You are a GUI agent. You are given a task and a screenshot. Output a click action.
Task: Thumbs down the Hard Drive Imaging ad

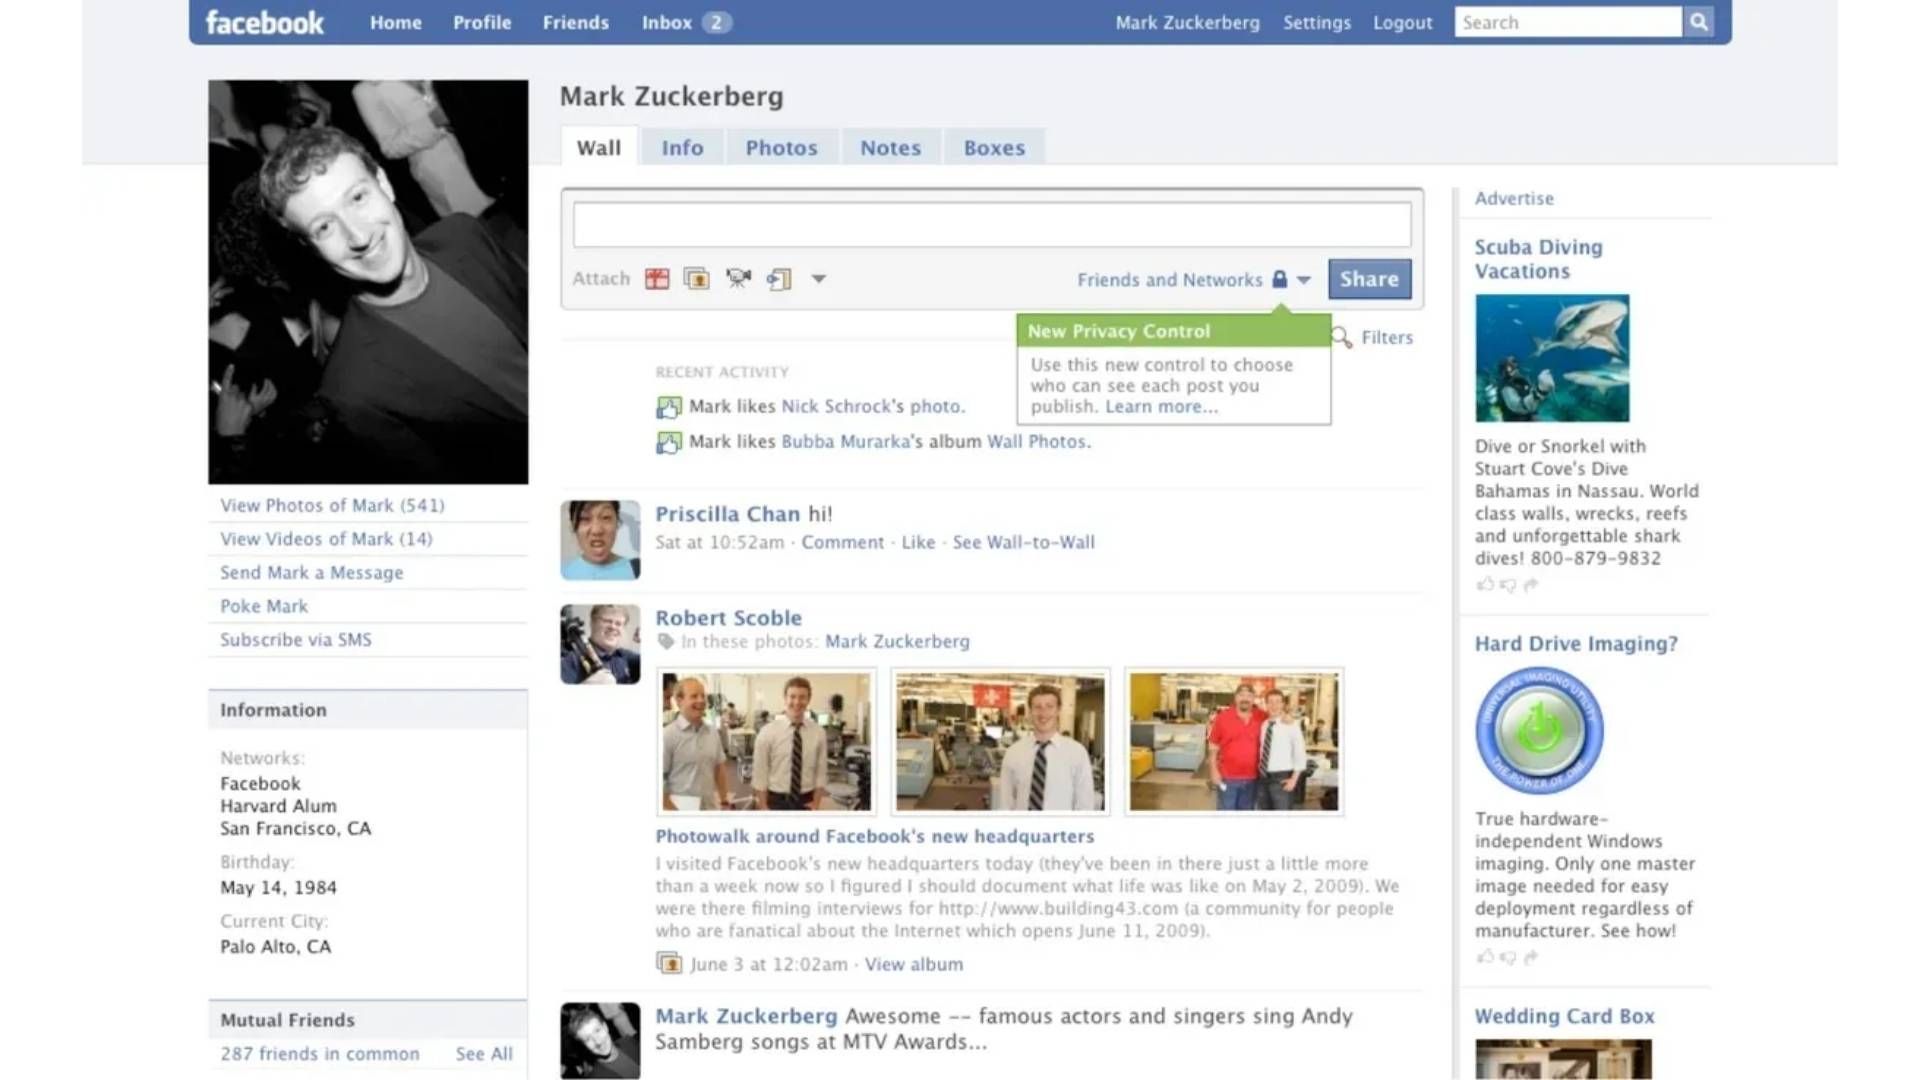[x=1508, y=957]
